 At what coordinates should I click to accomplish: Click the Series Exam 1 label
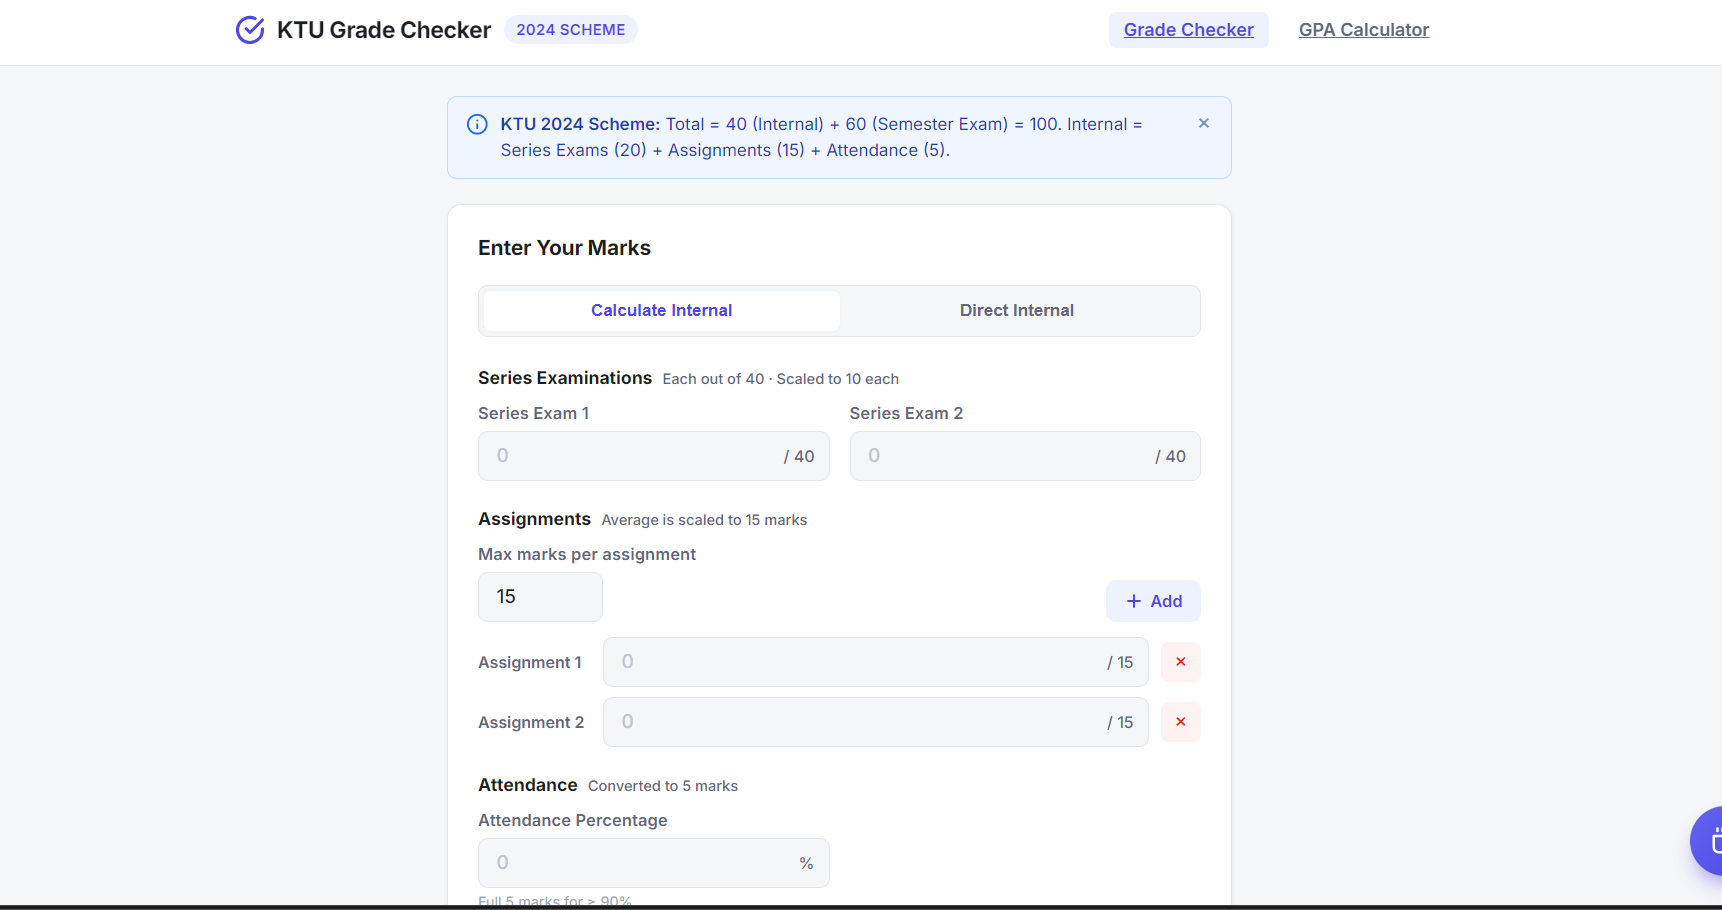point(534,413)
